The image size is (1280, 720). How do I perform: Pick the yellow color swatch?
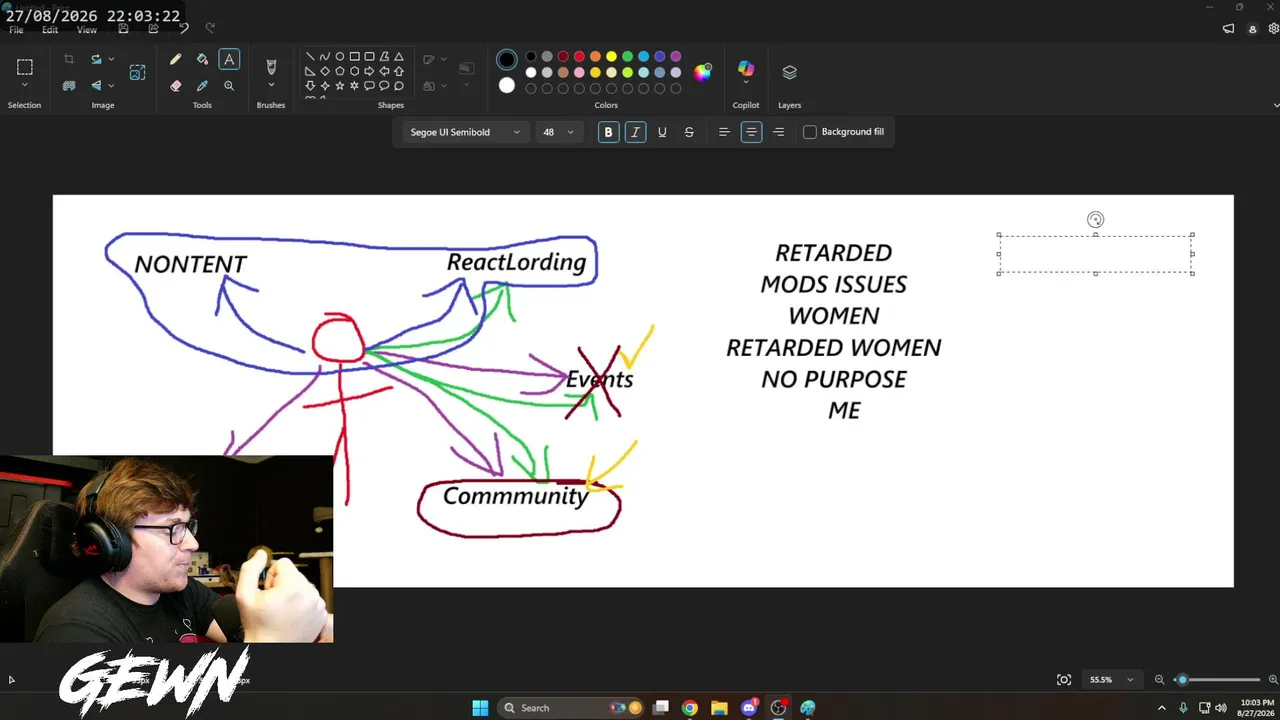tap(611, 57)
